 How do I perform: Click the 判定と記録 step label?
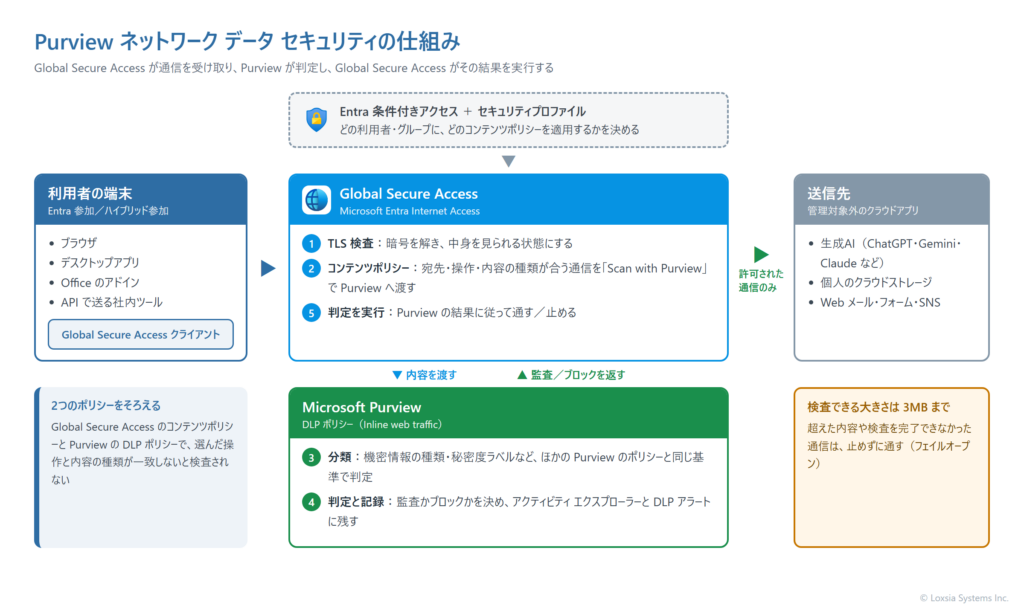click(x=356, y=502)
